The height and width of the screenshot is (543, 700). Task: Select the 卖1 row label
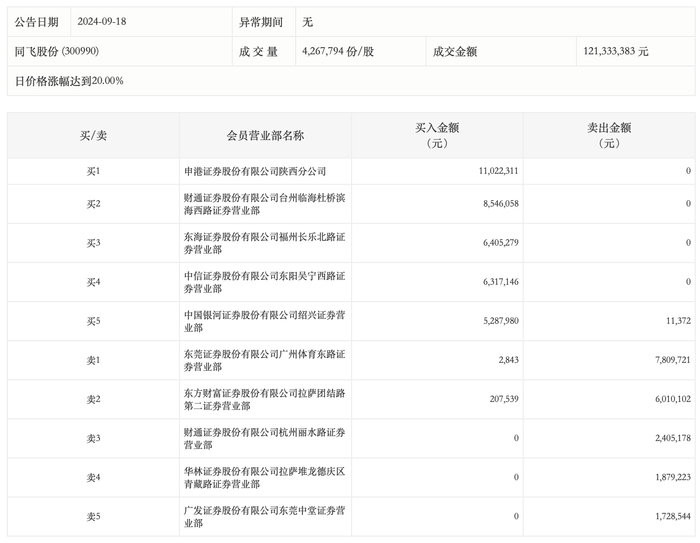pyautogui.click(x=93, y=360)
